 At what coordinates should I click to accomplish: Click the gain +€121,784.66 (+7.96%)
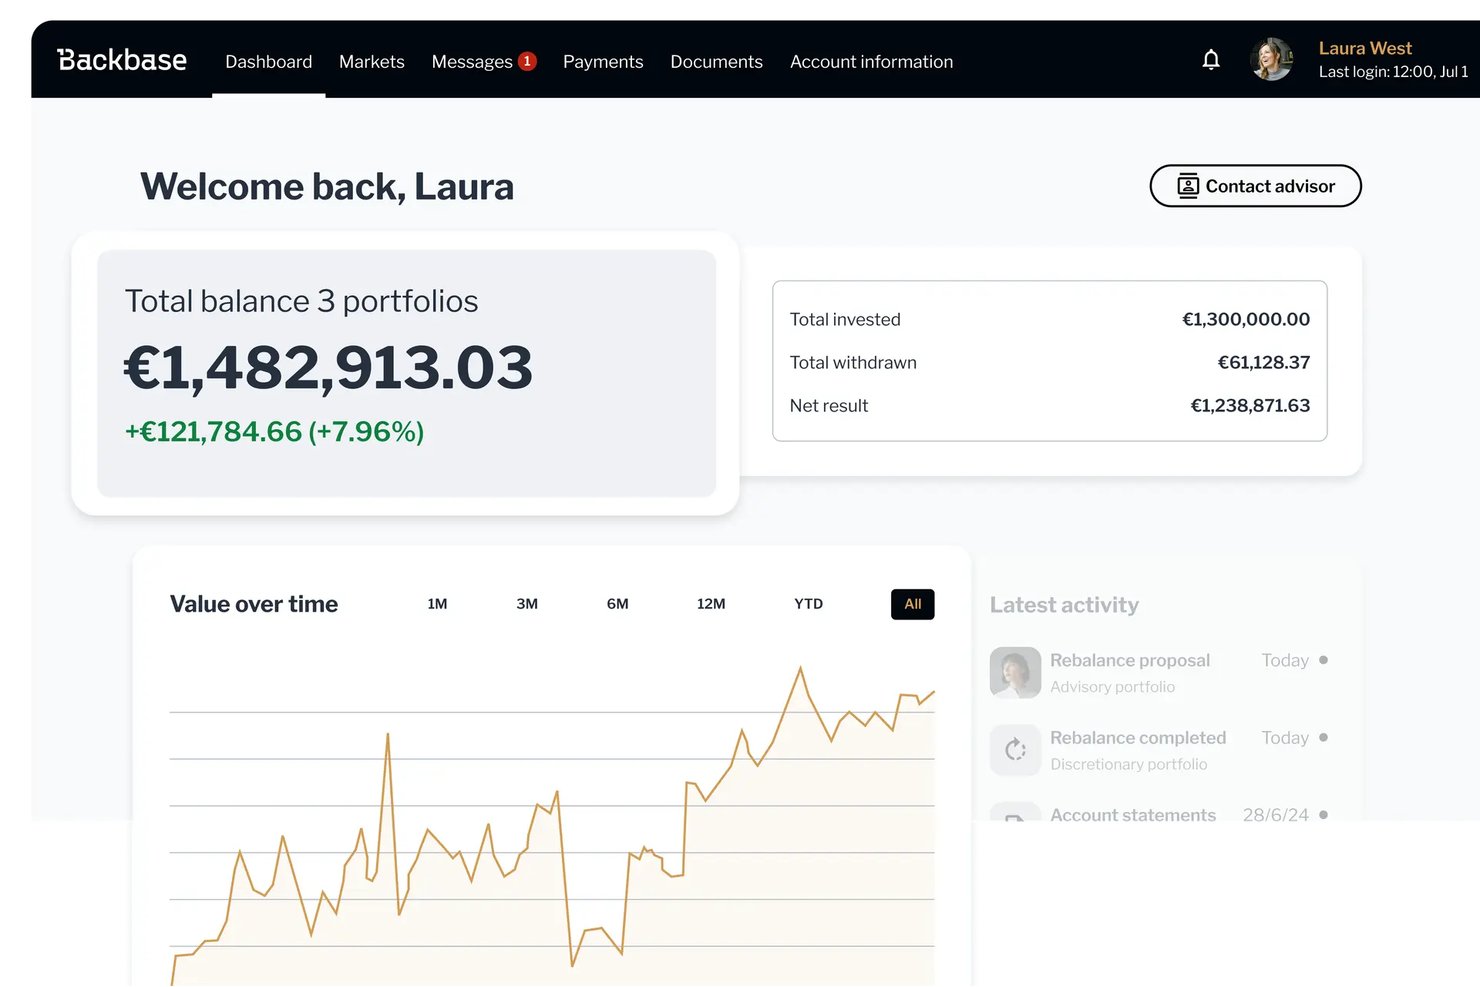pos(274,432)
